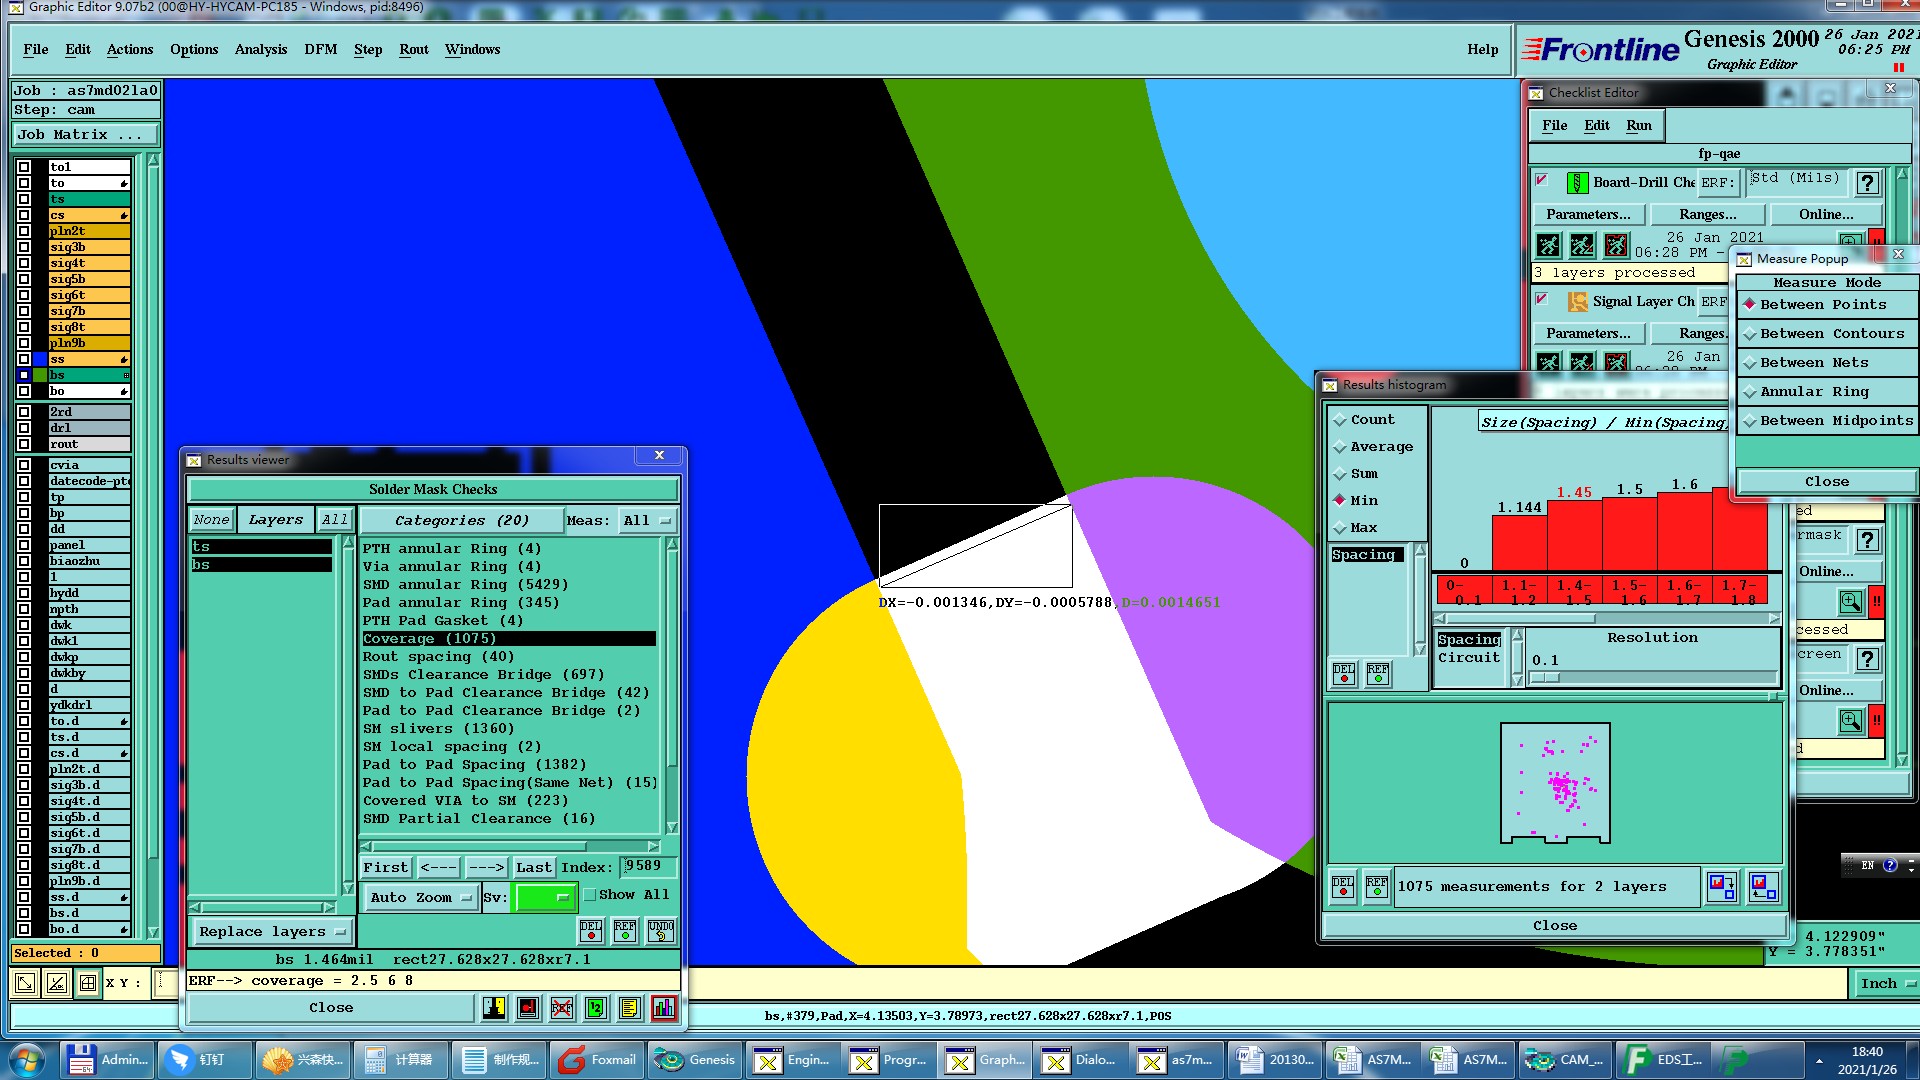1920x1080 pixels.
Task: Open the DFM menu
Action: pyautogui.click(x=320, y=50)
